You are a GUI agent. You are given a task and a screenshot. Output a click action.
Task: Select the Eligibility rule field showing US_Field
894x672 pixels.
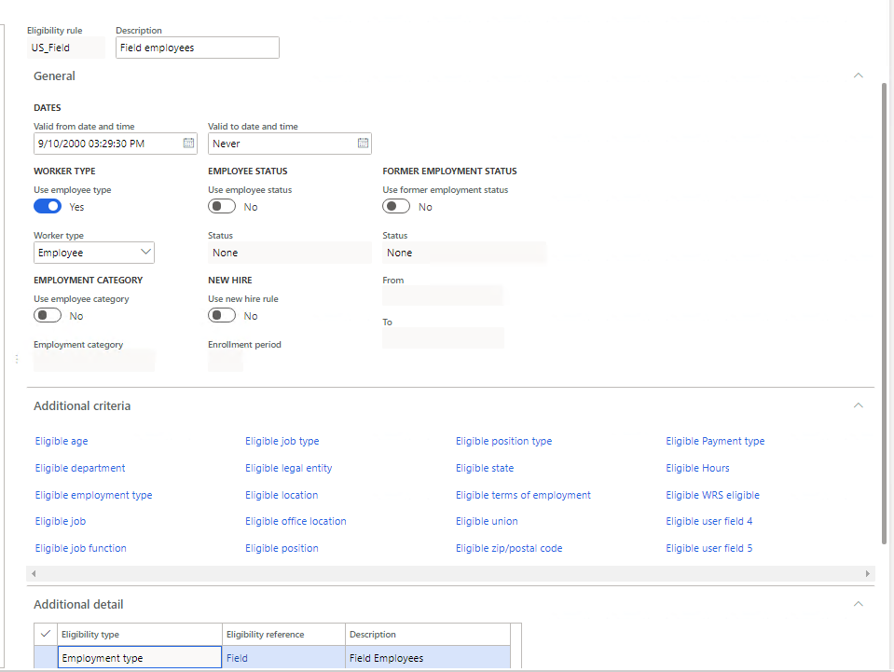coord(66,47)
